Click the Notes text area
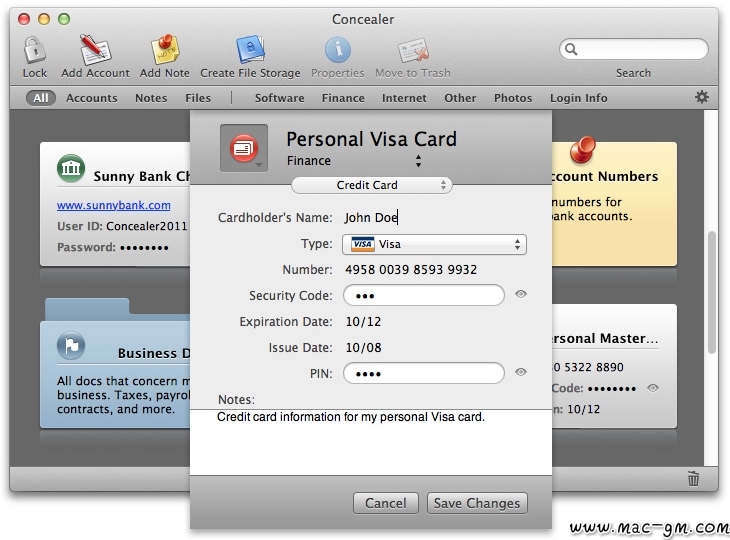This screenshot has width=730, height=540. pos(371,442)
